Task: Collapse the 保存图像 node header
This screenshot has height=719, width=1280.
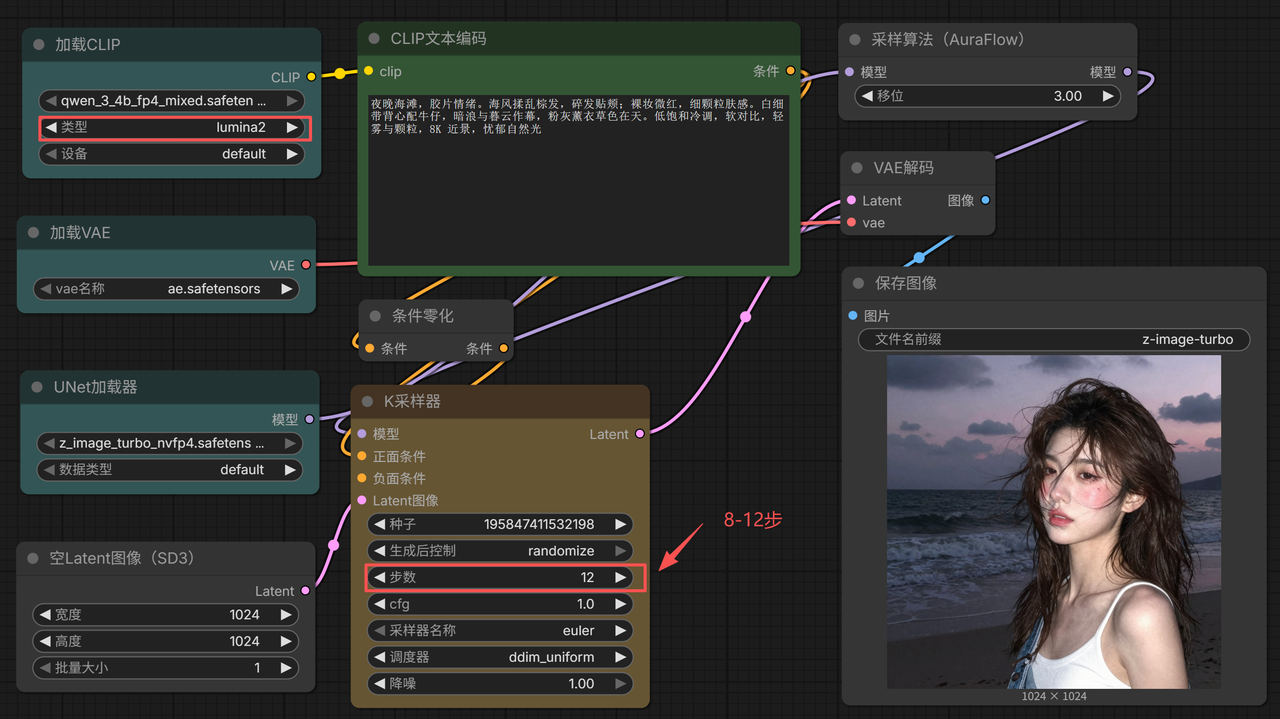Action: click(856, 283)
